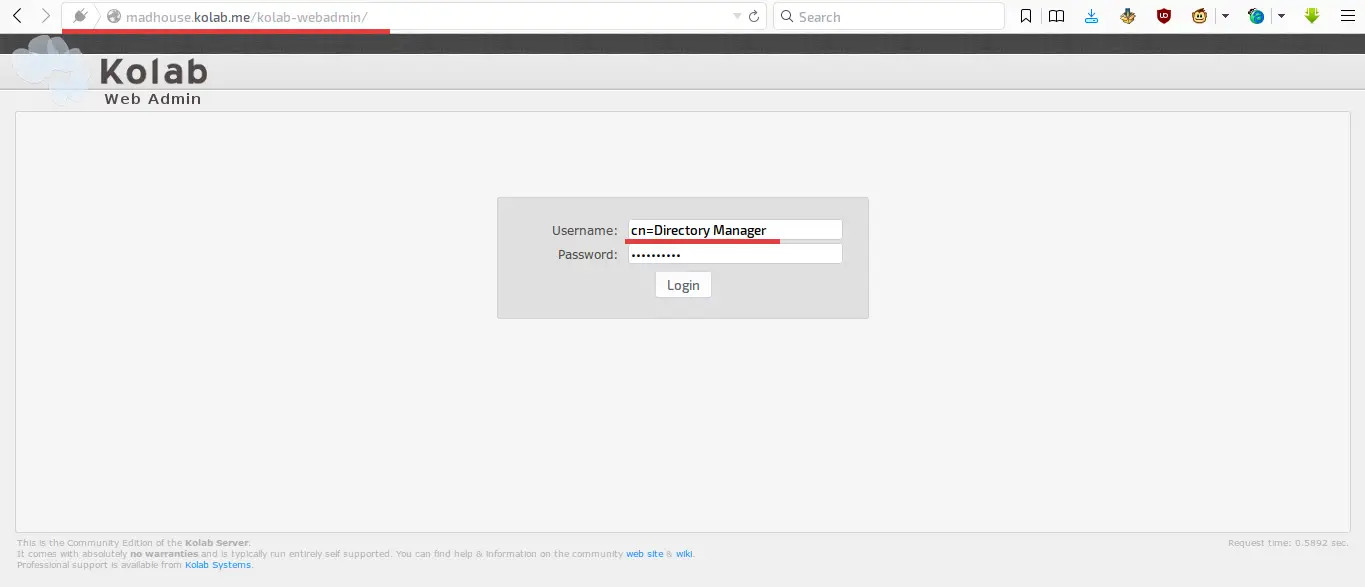Open the wiki link in the footer
Screen dimensions: 1365x587
pyautogui.click(x=684, y=553)
